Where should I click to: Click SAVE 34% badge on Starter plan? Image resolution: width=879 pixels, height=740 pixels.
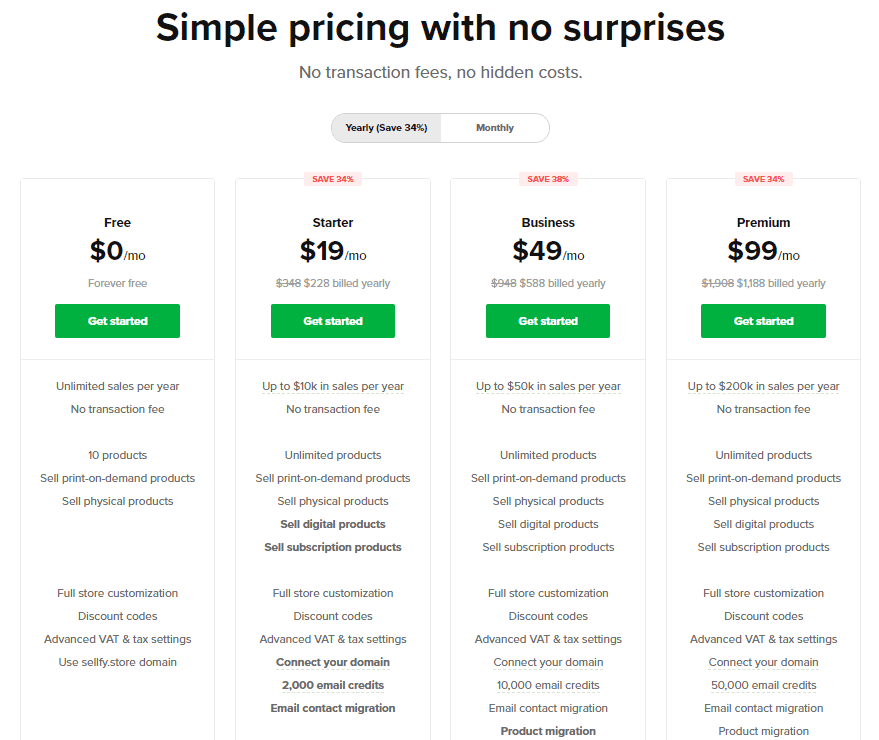[333, 179]
